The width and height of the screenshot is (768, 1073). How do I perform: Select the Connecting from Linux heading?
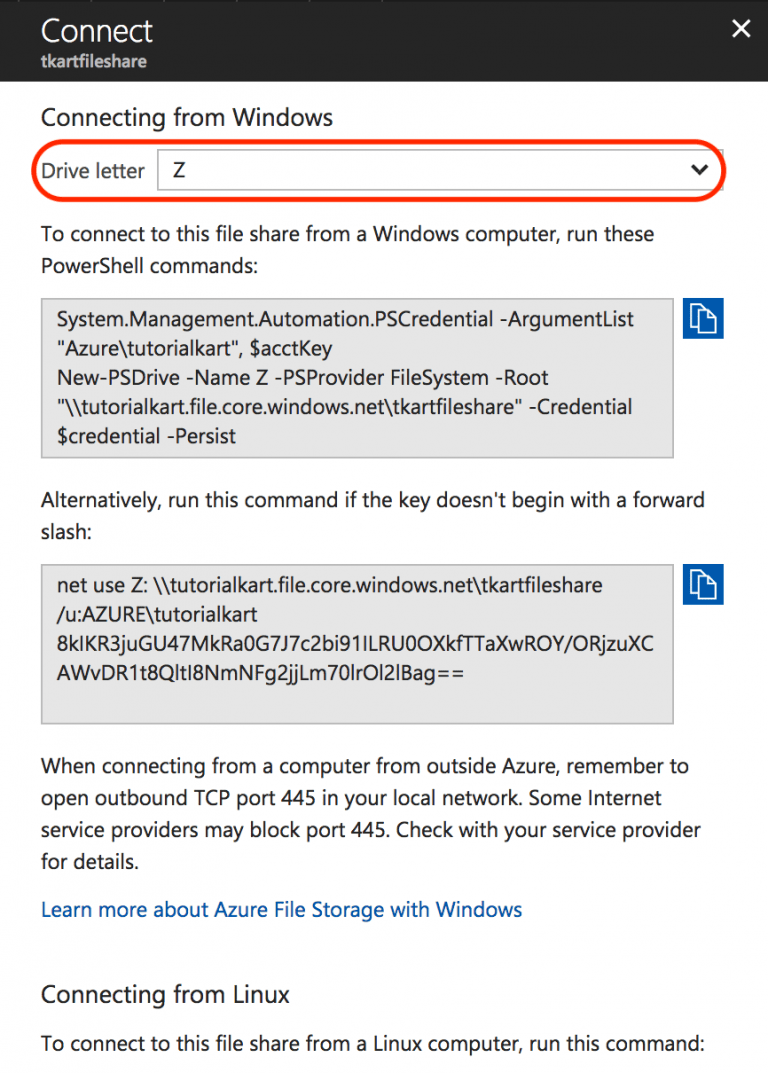click(164, 994)
